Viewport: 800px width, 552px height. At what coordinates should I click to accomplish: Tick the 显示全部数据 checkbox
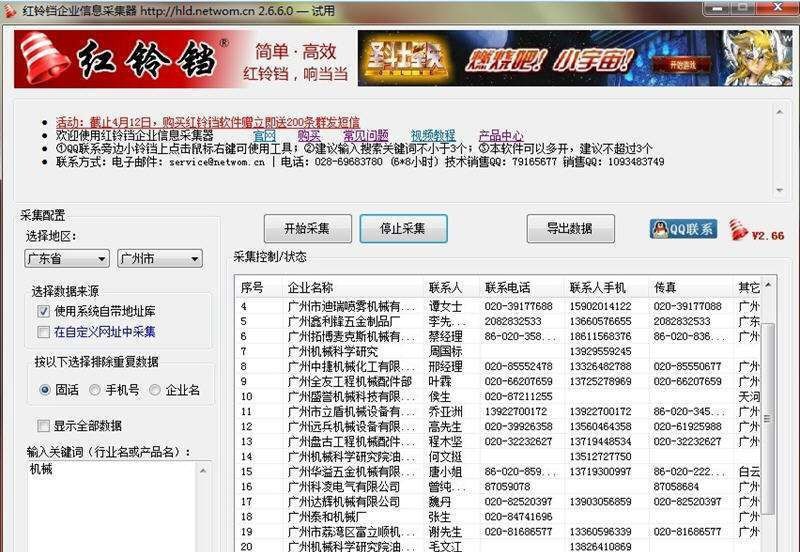pos(43,425)
